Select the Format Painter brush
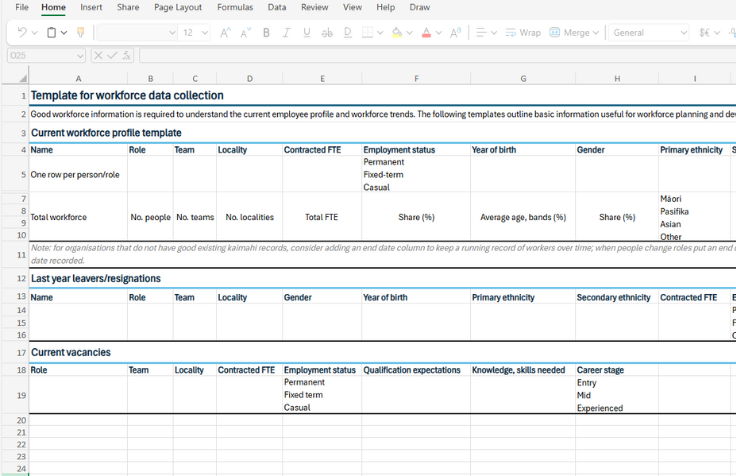Screen dimensions: 736x476 [x=80, y=33]
